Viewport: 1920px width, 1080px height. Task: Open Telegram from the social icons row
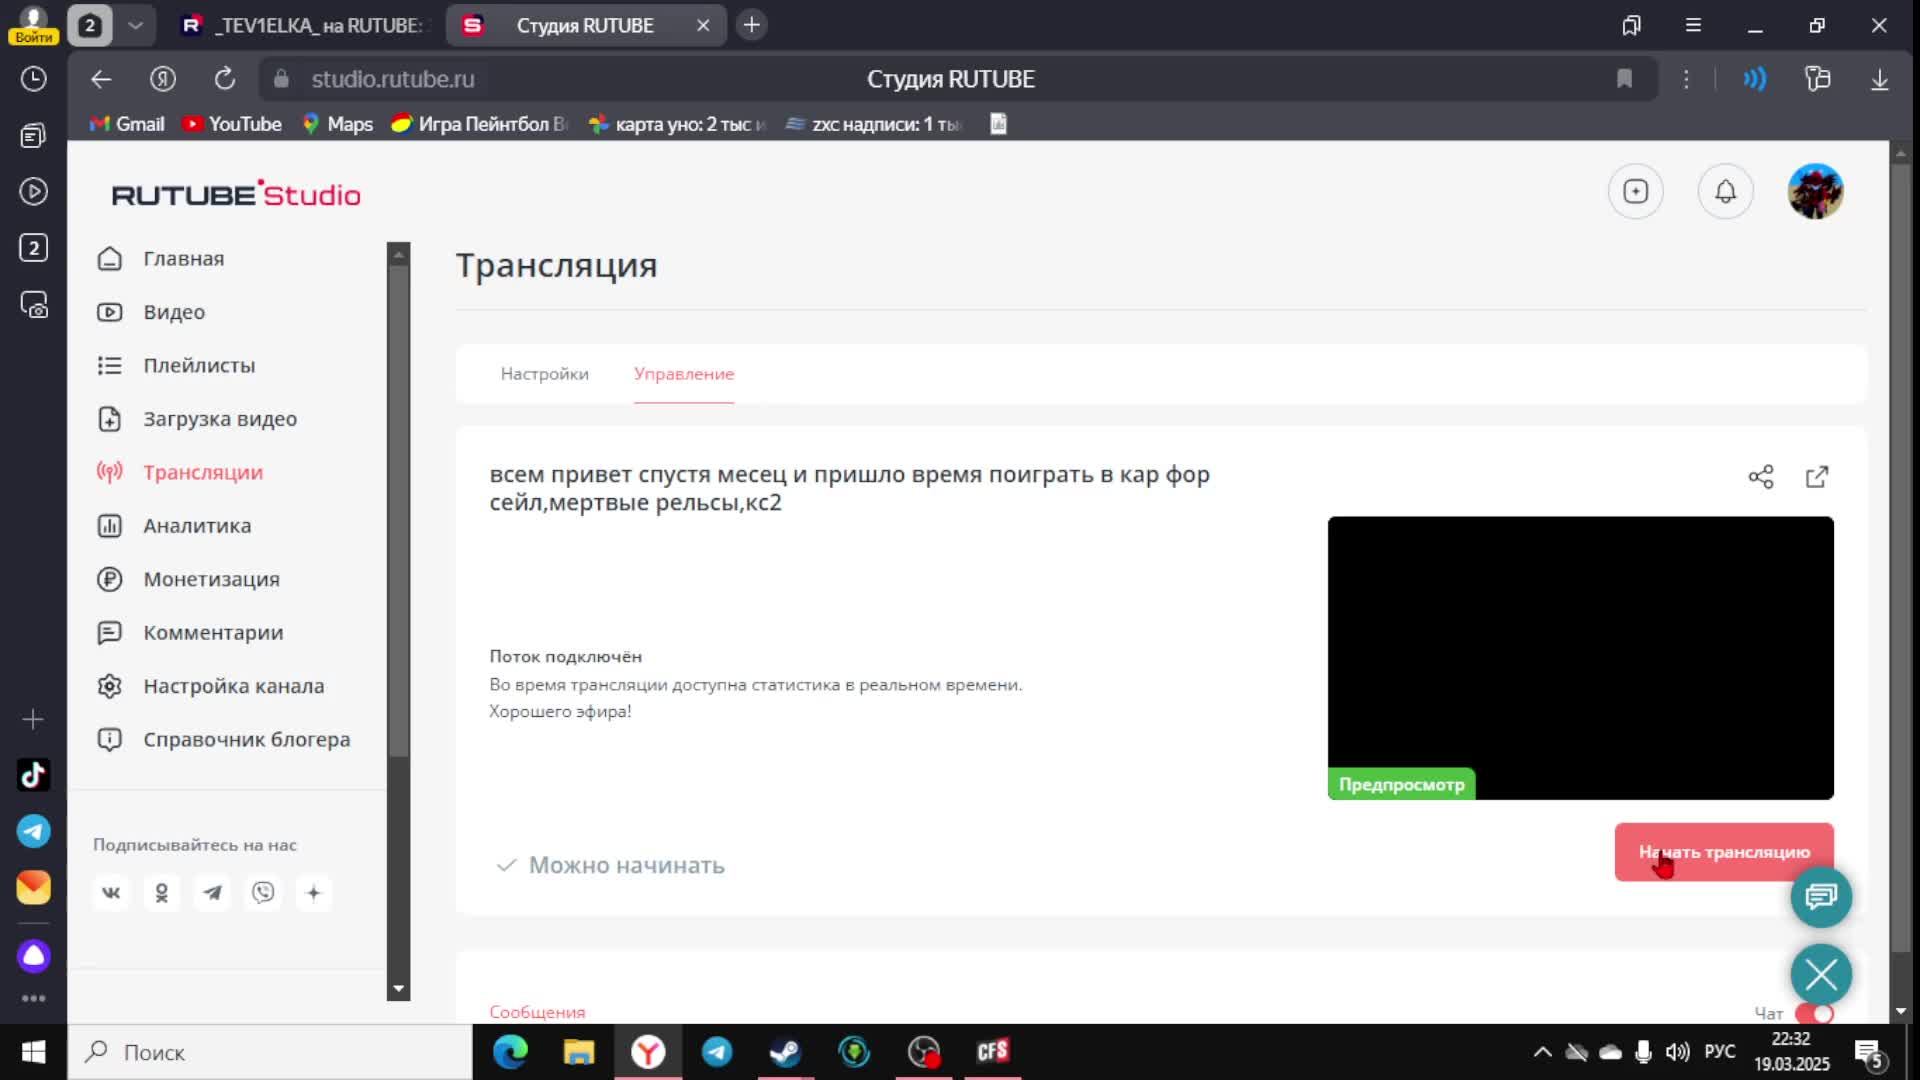212,893
